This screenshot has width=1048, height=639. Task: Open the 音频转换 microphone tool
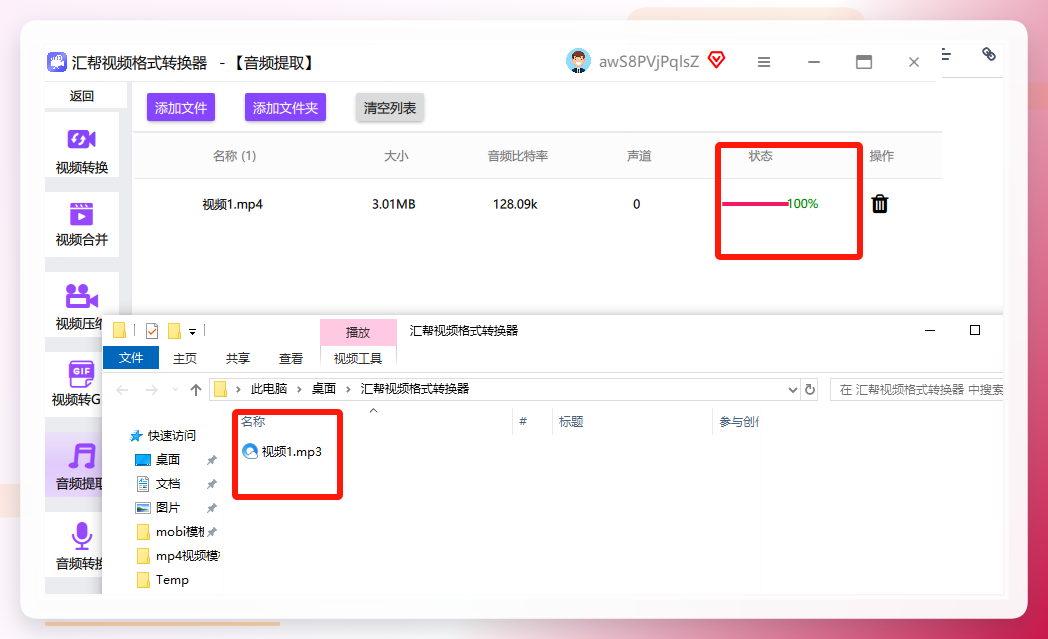(82, 536)
